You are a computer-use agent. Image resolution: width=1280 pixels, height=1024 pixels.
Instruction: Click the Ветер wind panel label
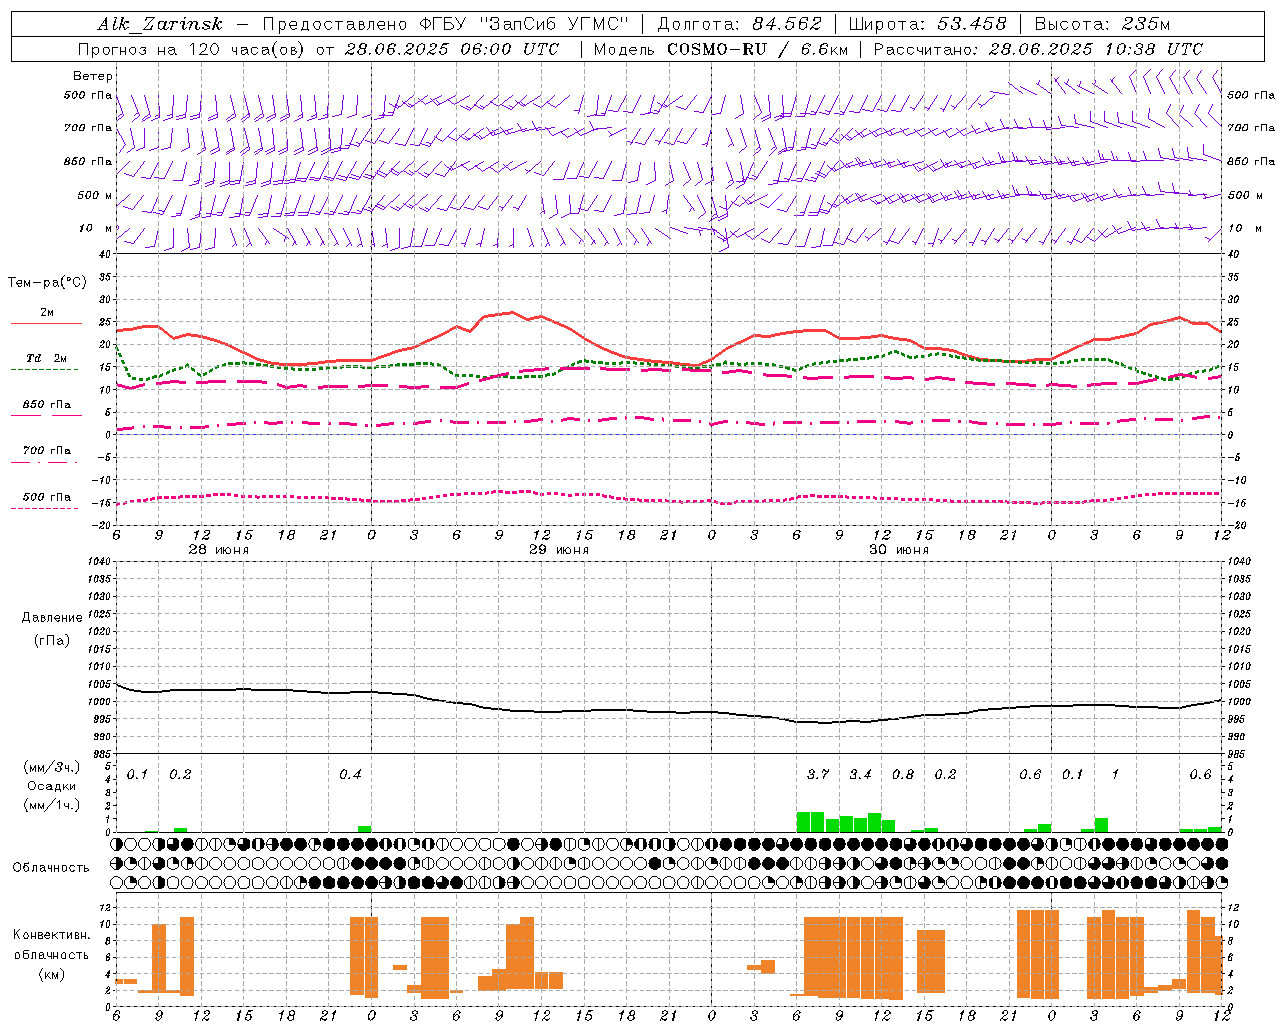click(93, 76)
